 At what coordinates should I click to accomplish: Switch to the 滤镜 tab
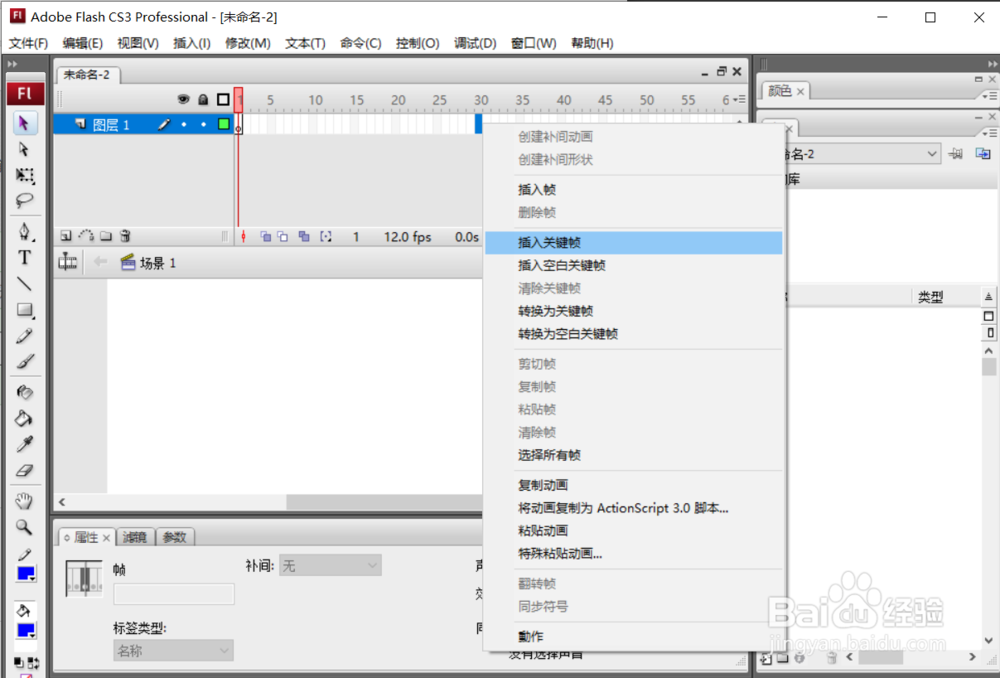(x=135, y=538)
